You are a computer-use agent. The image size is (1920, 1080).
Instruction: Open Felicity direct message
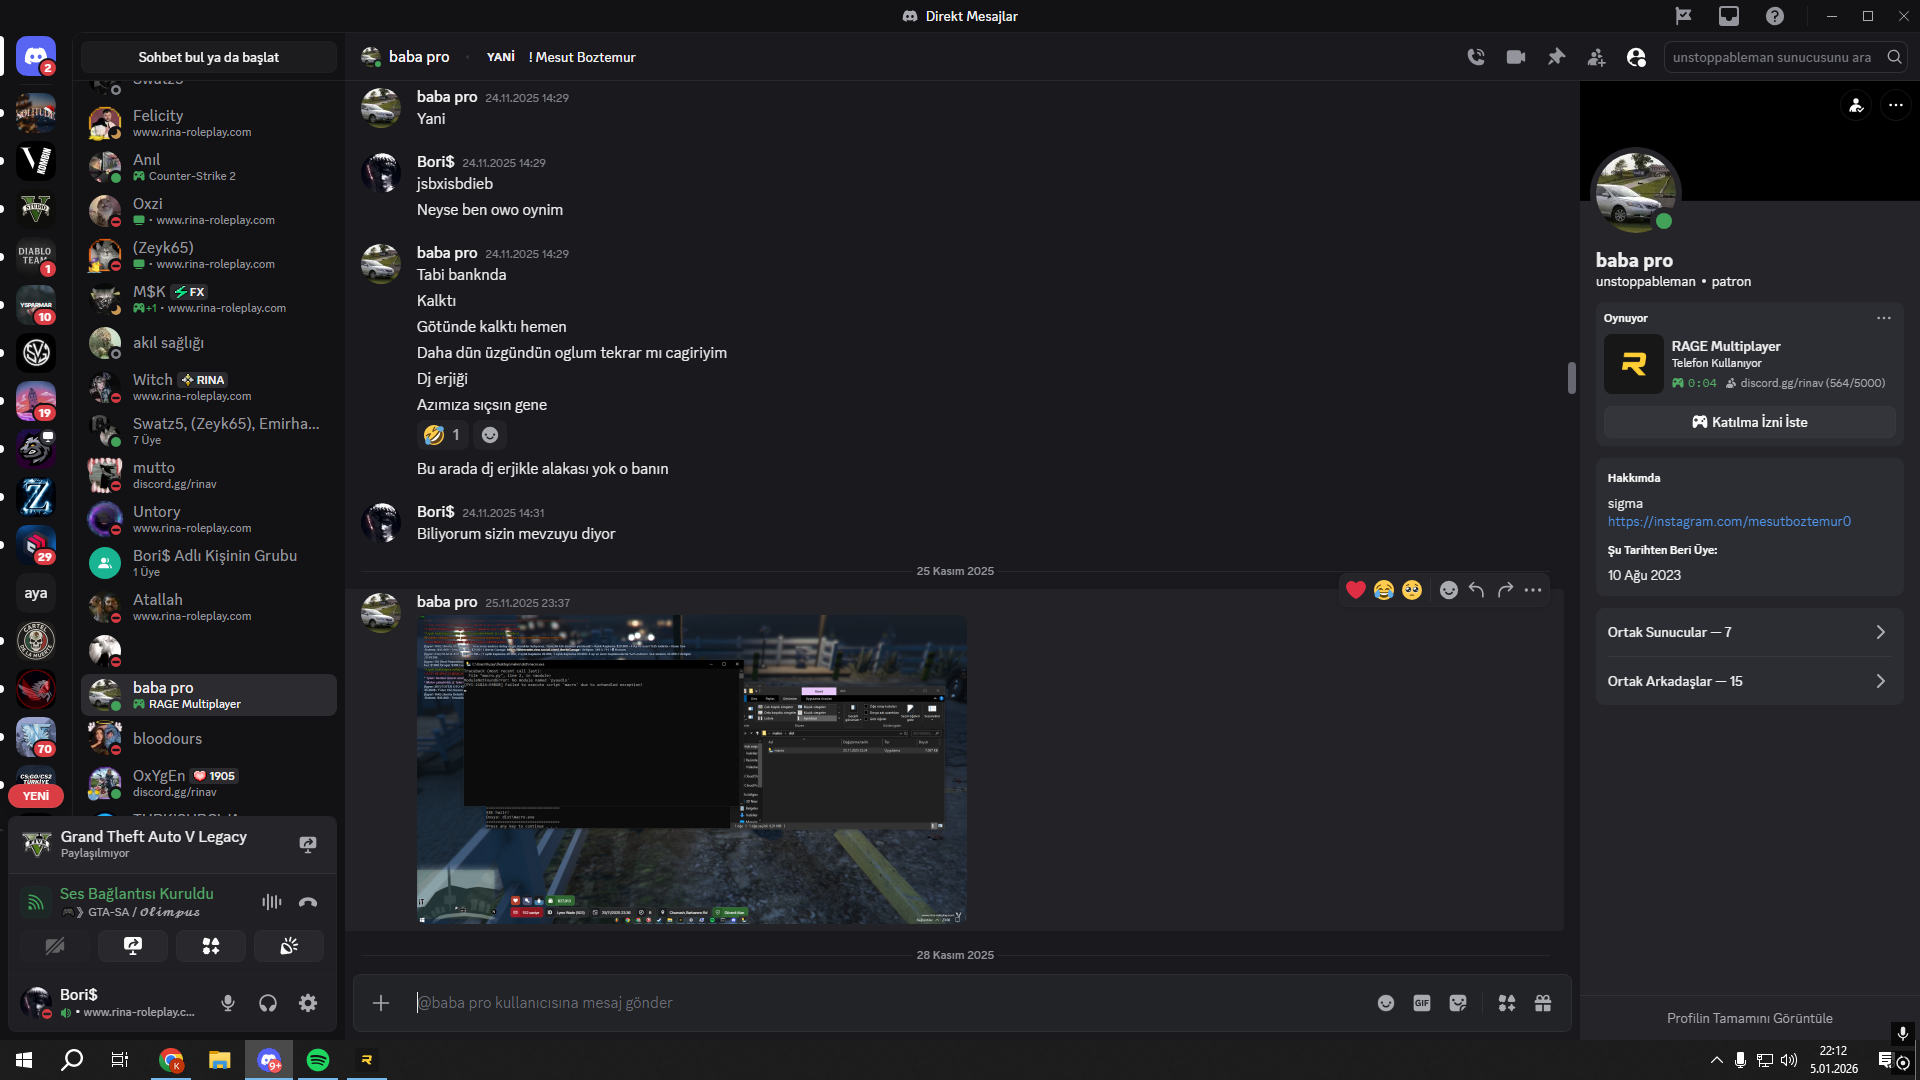[x=209, y=123]
